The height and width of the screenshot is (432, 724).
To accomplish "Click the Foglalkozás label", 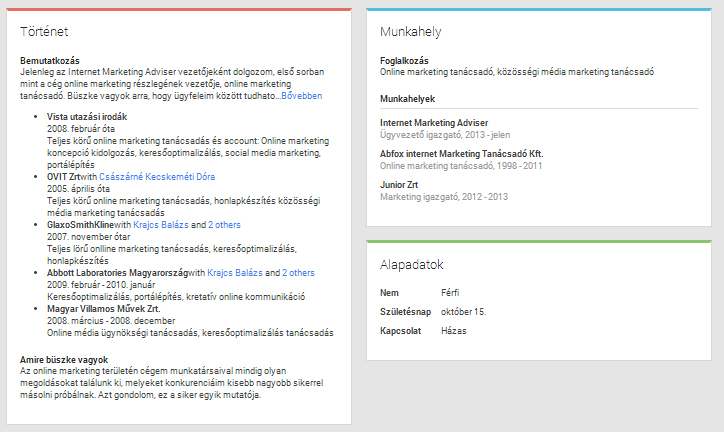I will 404,60.
